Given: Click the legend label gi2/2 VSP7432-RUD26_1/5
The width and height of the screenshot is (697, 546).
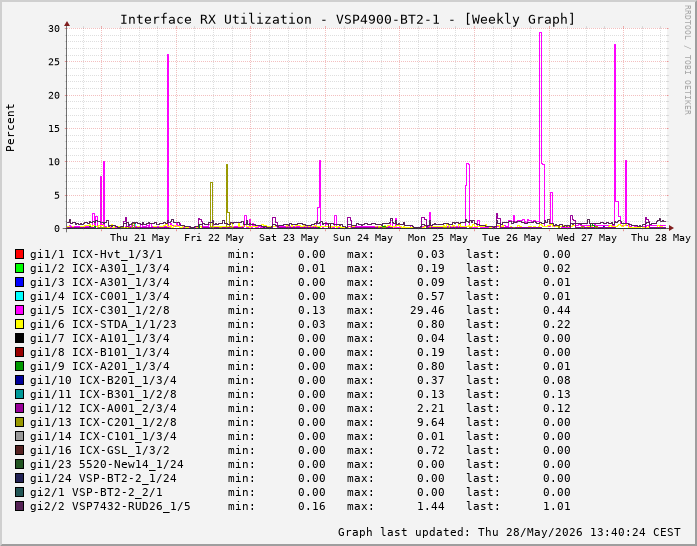Looking at the screenshot, I should pyautogui.click(x=110, y=506).
